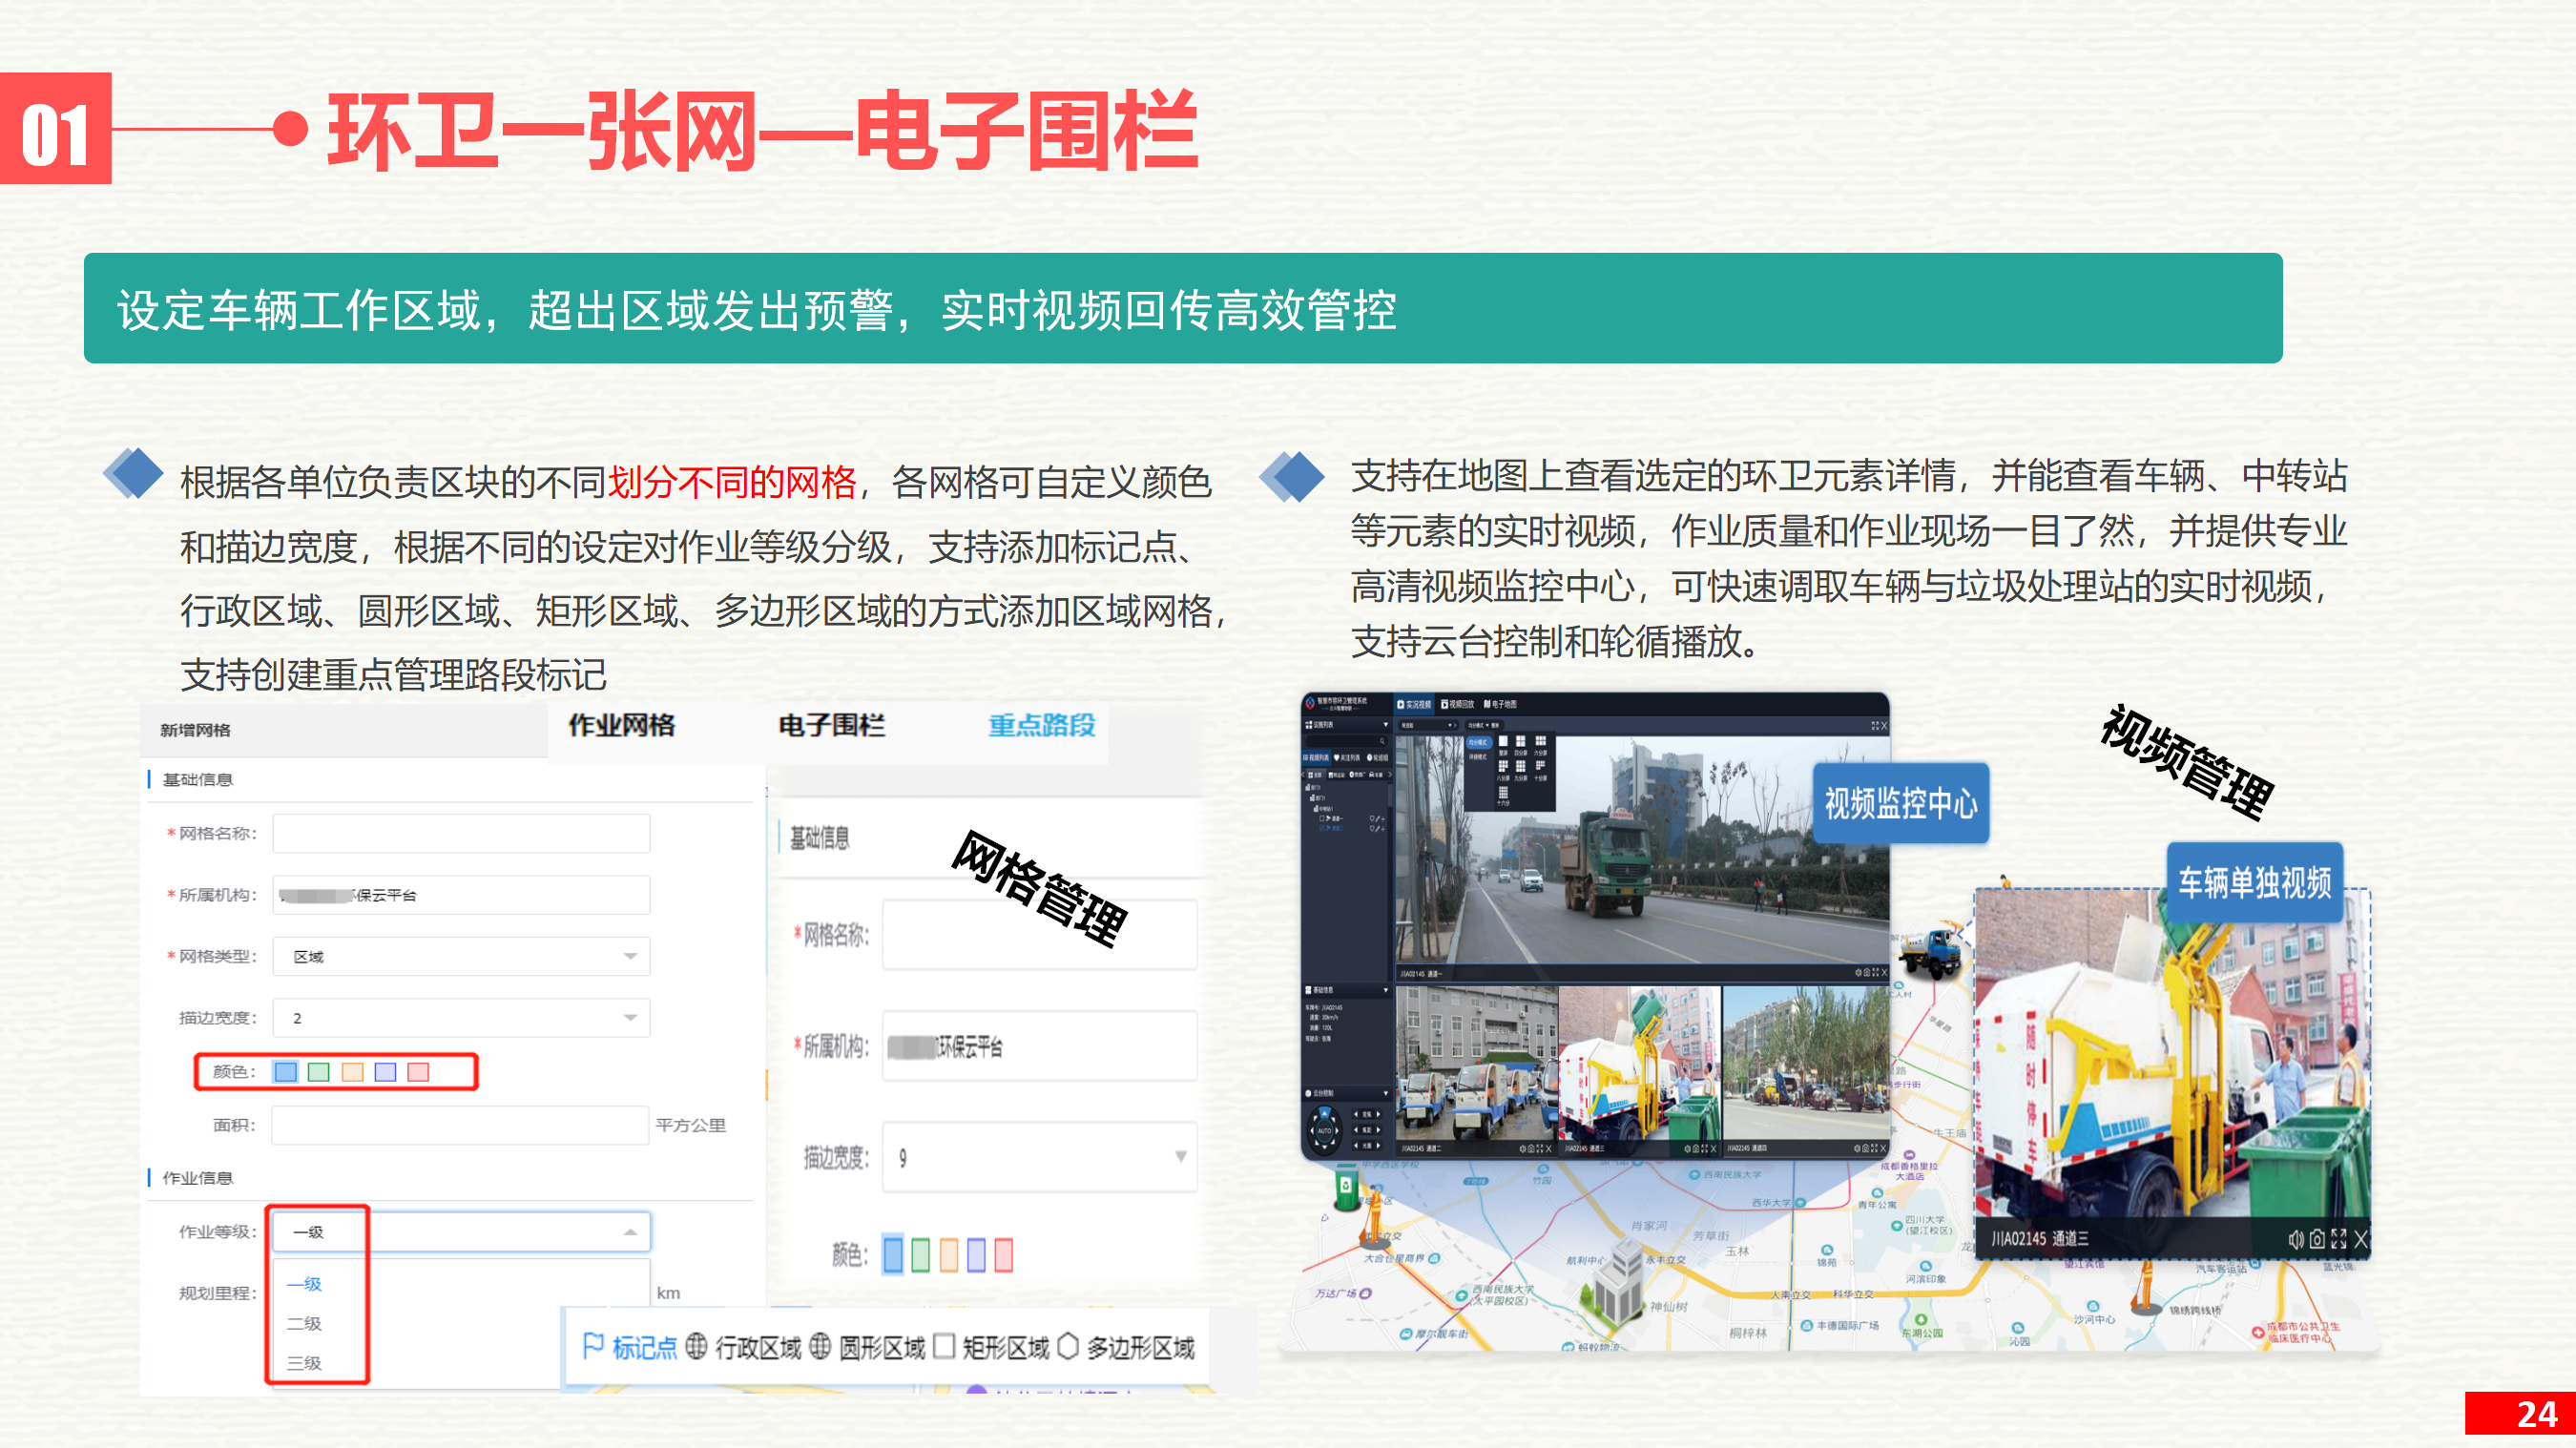
Task: Open the 描边宽度 dropdown showing 2
Action: 461,1018
